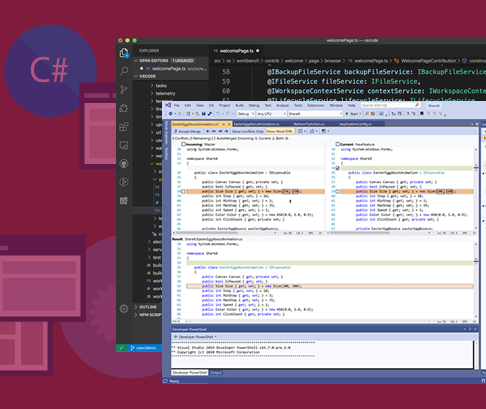Switch to the Output tab
Screen dimensions: 486x409
click(216, 372)
